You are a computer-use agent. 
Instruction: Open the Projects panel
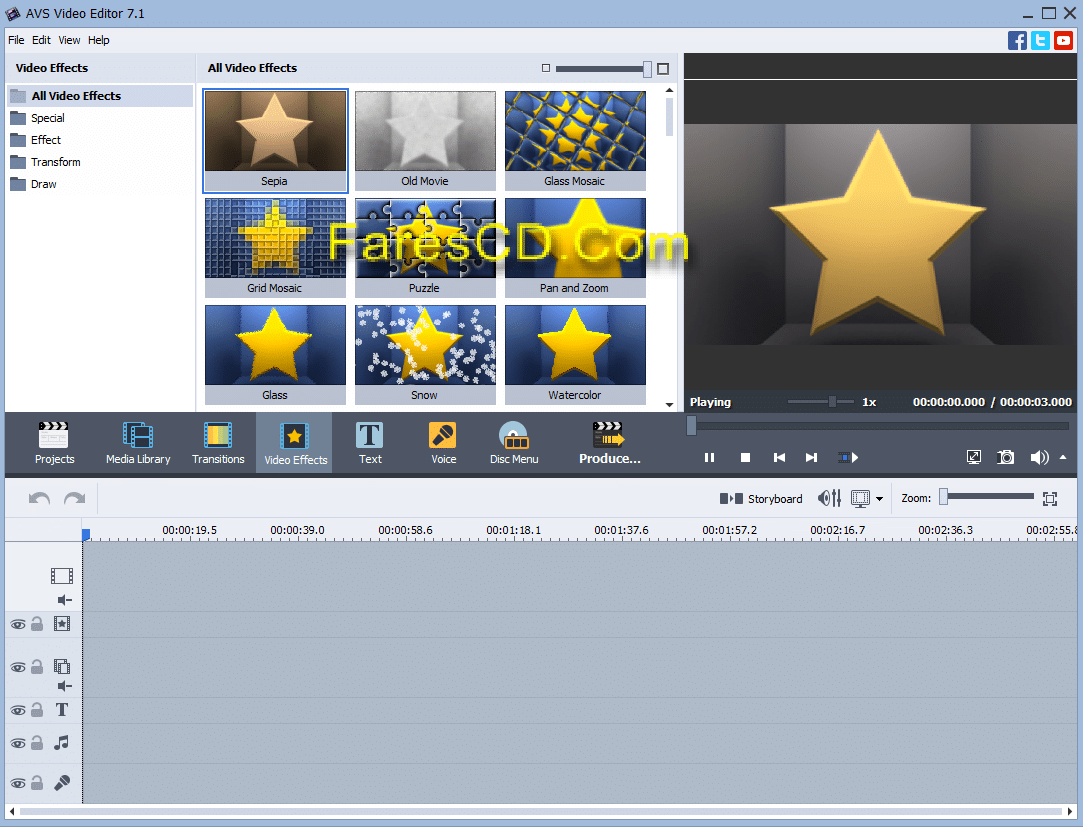point(54,443)
